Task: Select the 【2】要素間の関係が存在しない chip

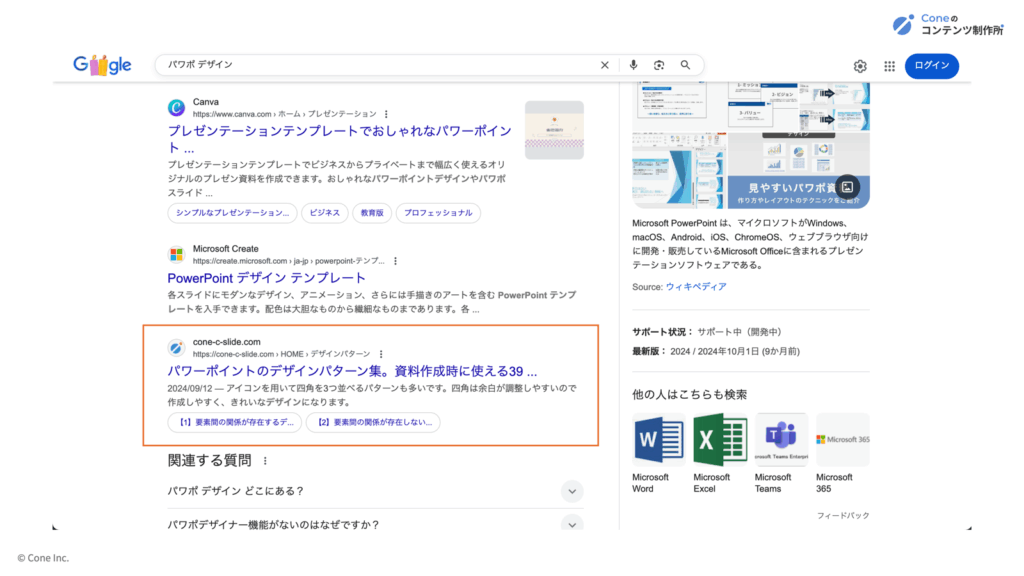Action: tap(374, 423)
